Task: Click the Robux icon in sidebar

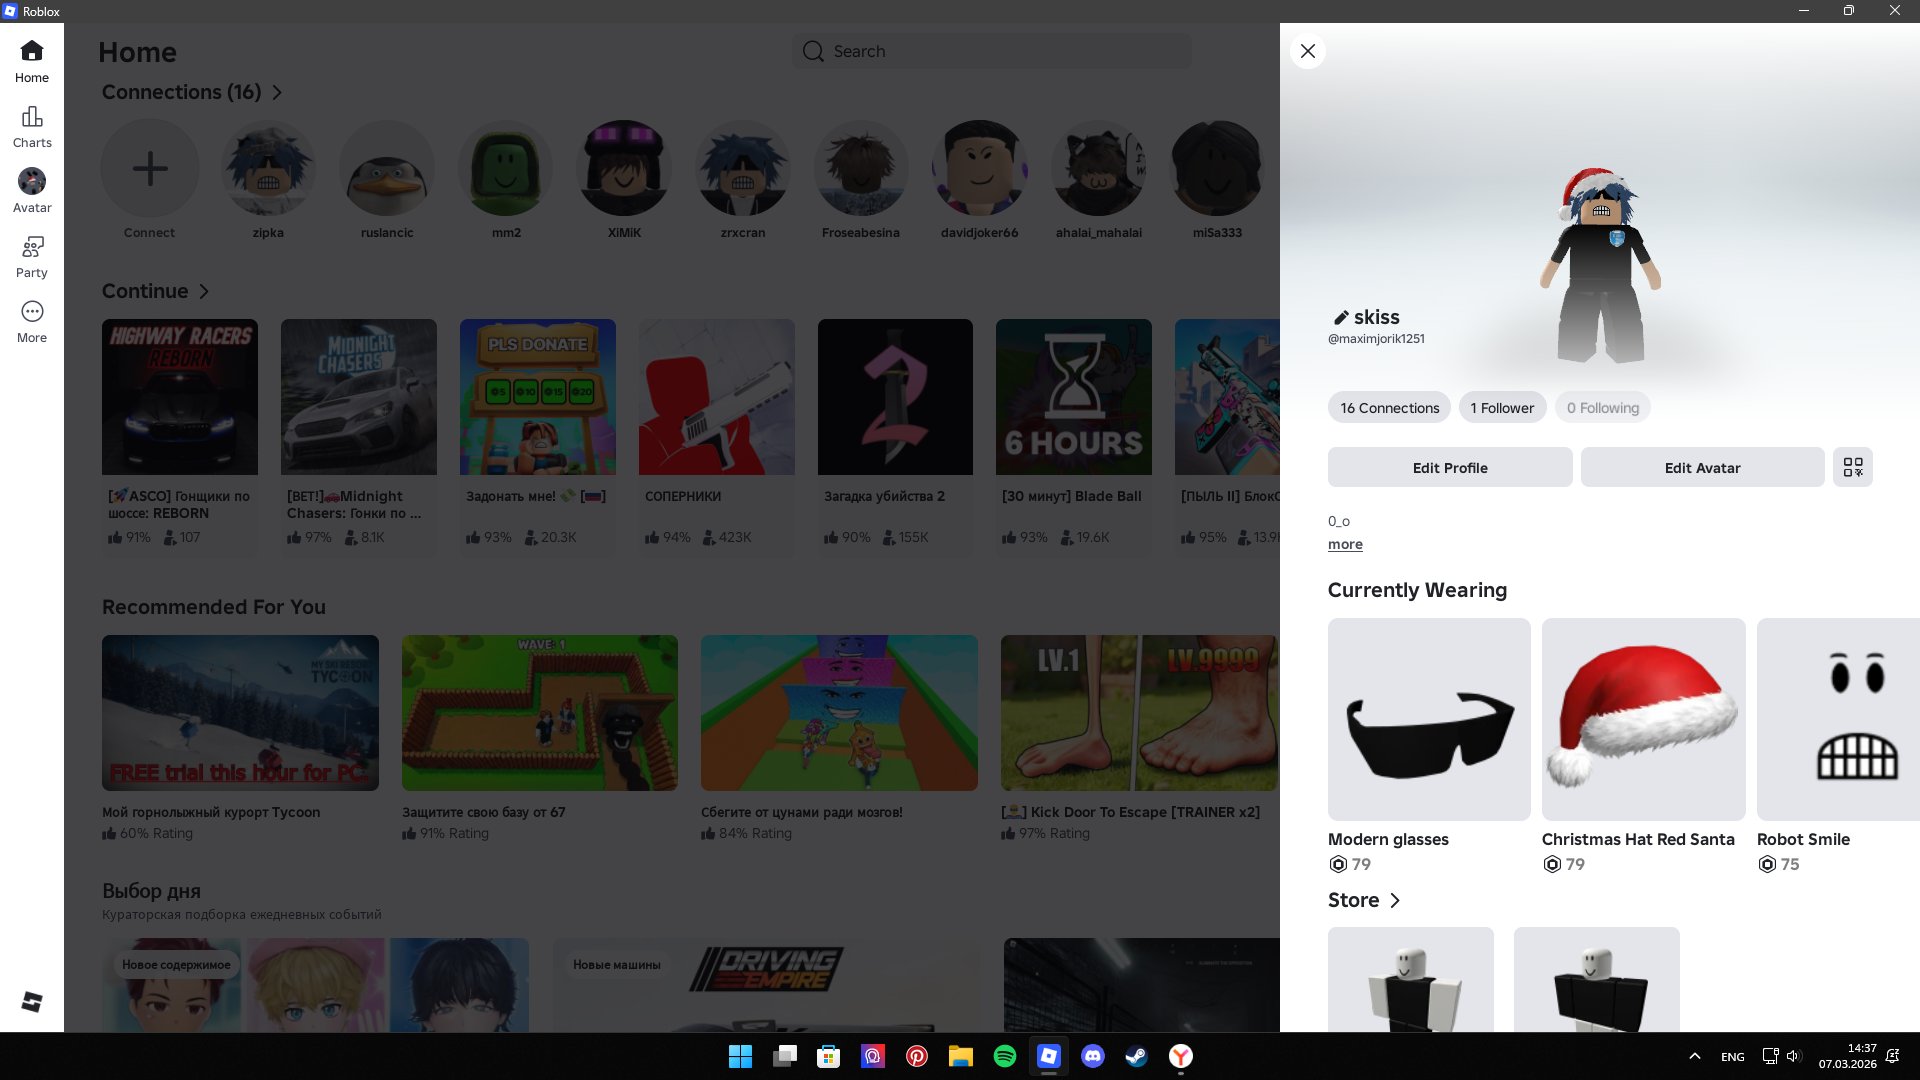Action: (32, 1001)
